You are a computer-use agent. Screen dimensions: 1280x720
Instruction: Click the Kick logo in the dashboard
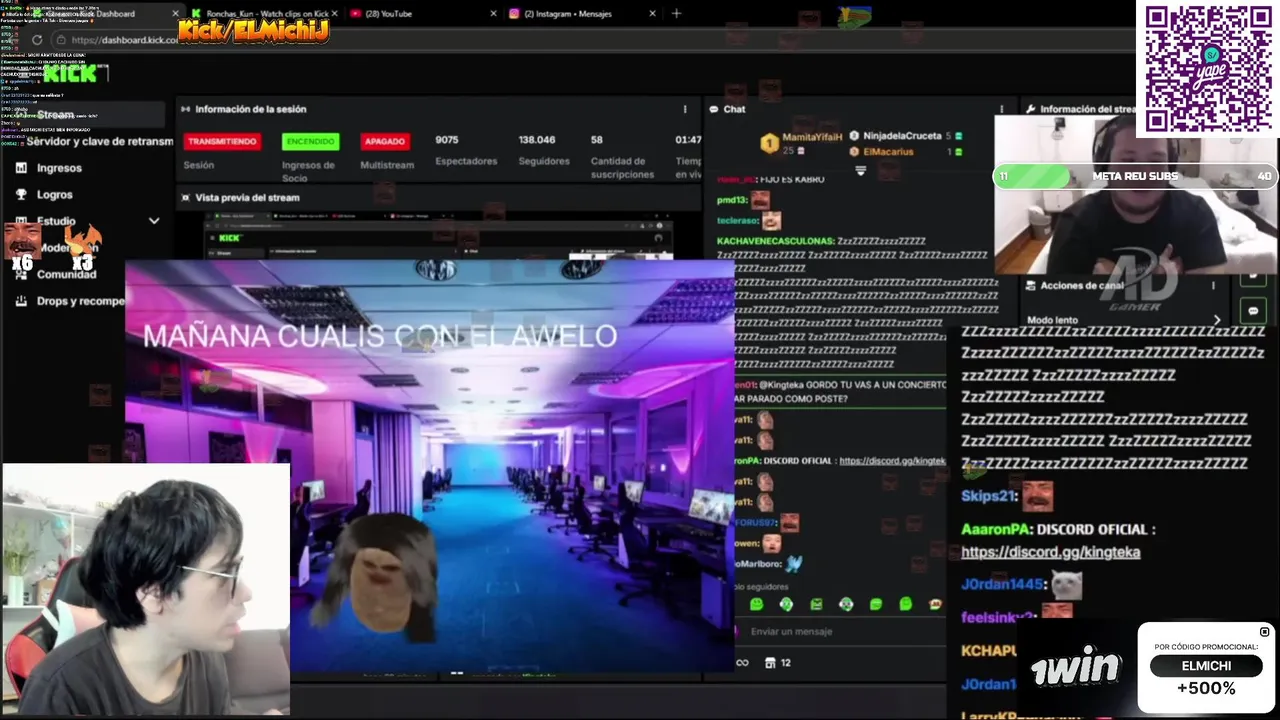pos(71,72)
